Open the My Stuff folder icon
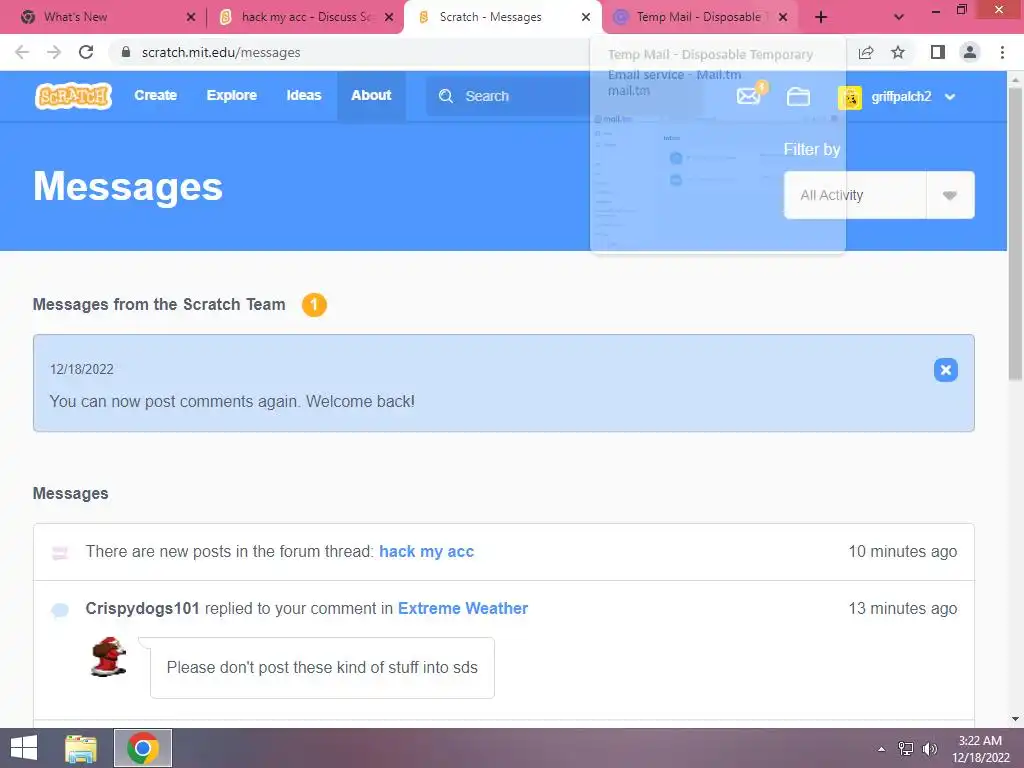Viewport: 1024px width, 768px height. tap(798, 97)
